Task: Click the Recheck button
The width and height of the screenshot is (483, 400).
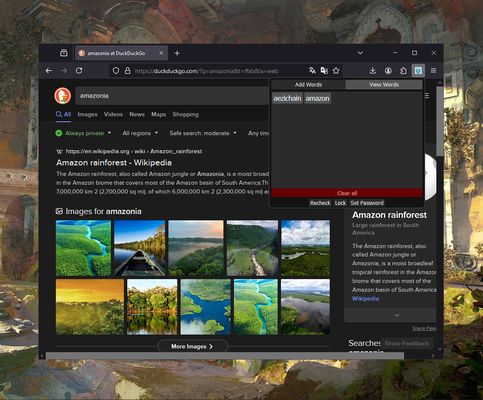Action: 320,203
